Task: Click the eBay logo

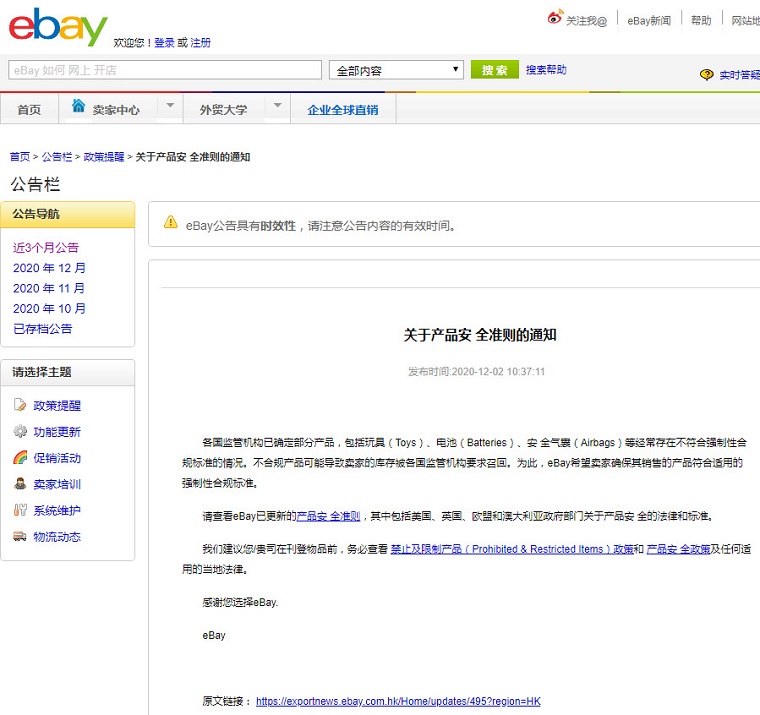Action: click(58, 27)
